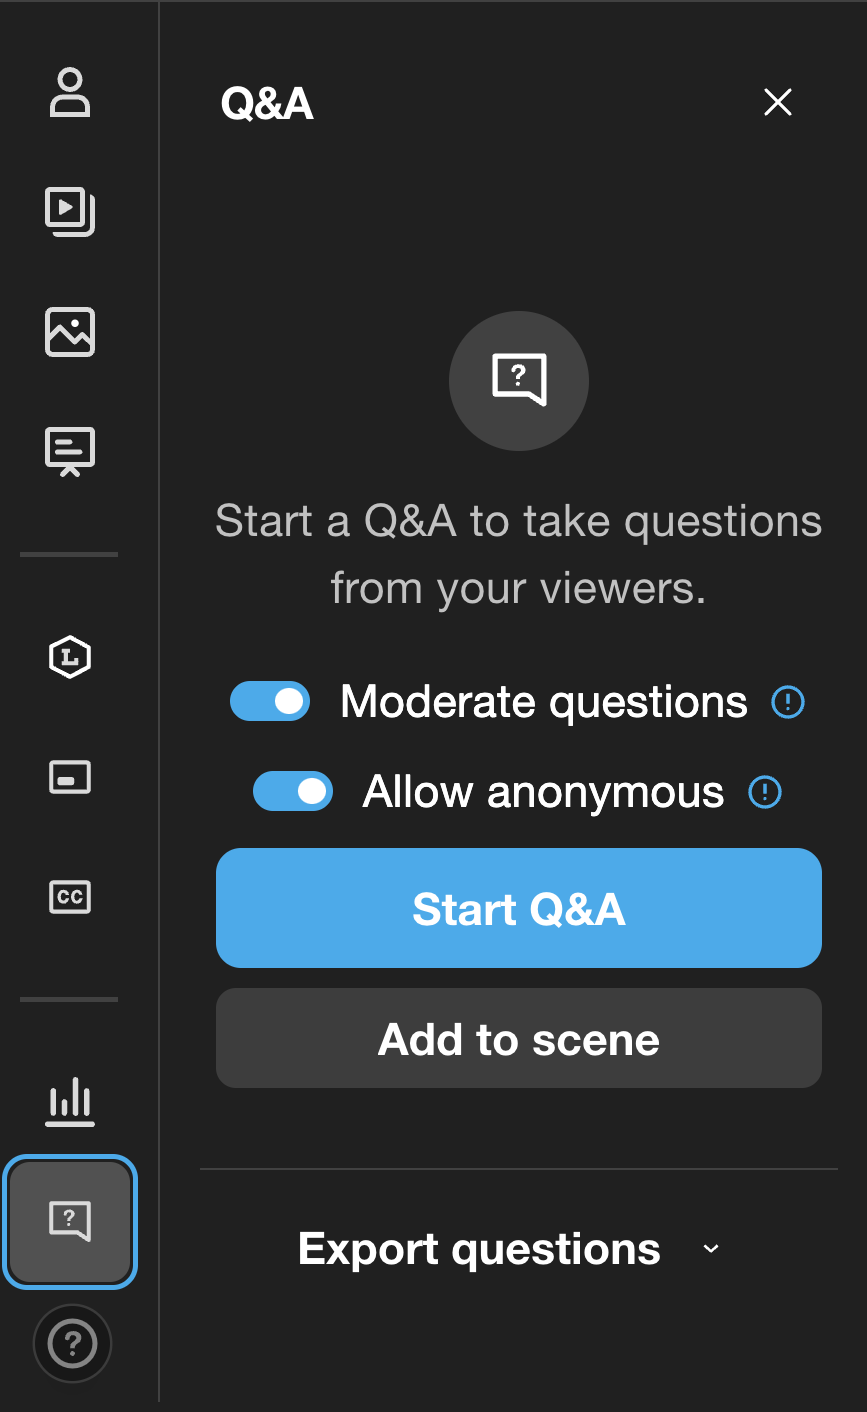Open the logo branding icon

70,657
